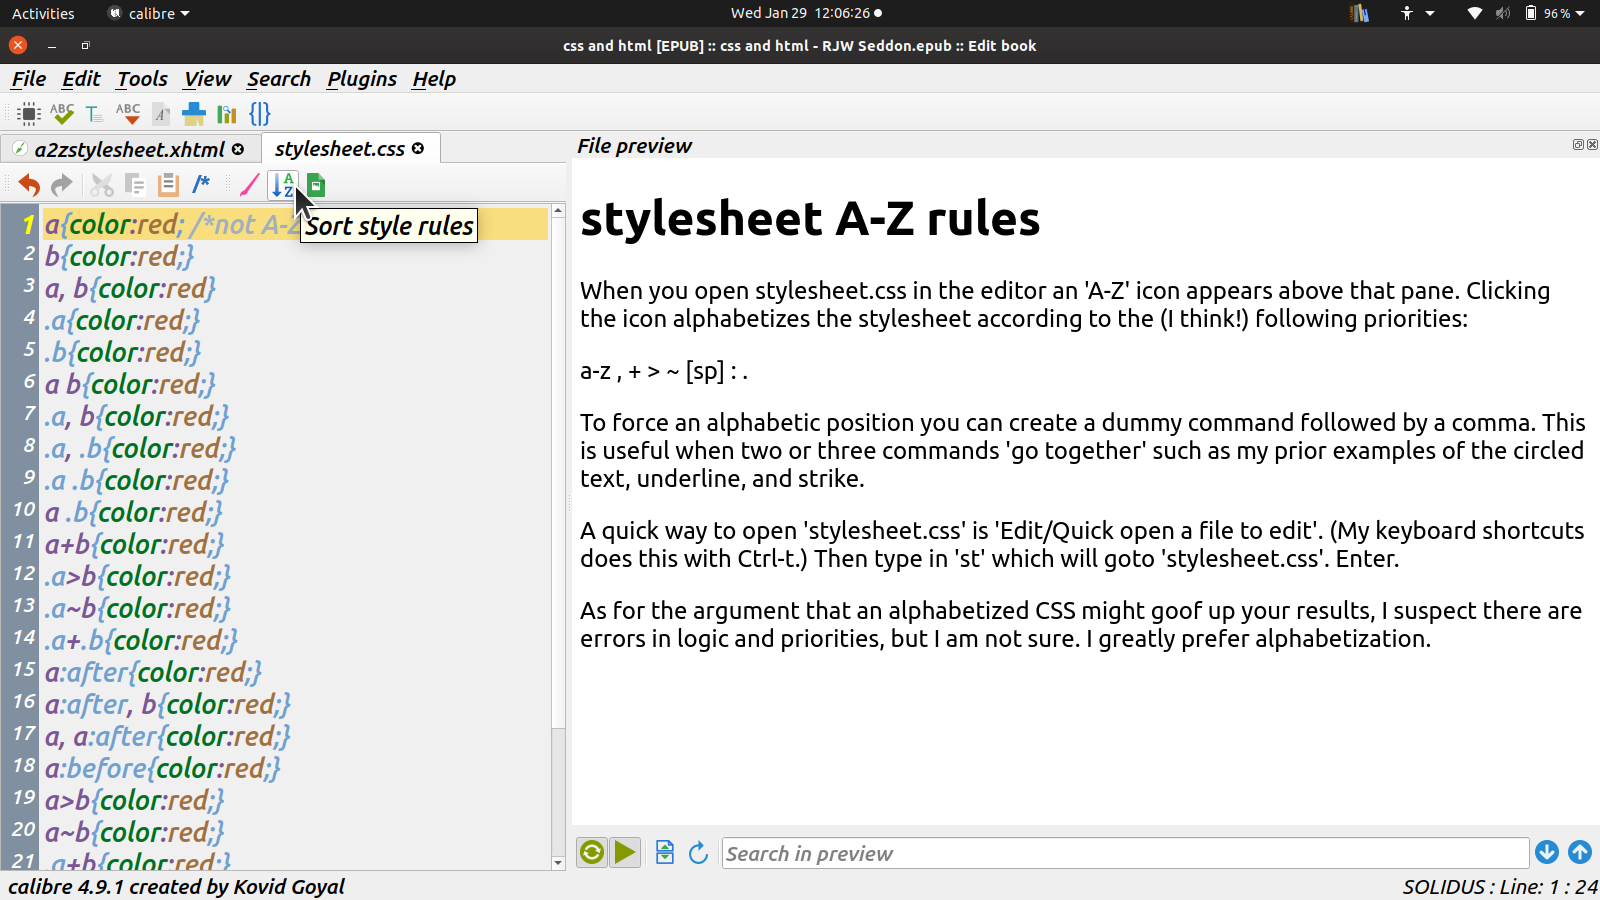Toggle auto-reload preview button
The width and height of the screenshot is (1600, 900).
[592, 852]
